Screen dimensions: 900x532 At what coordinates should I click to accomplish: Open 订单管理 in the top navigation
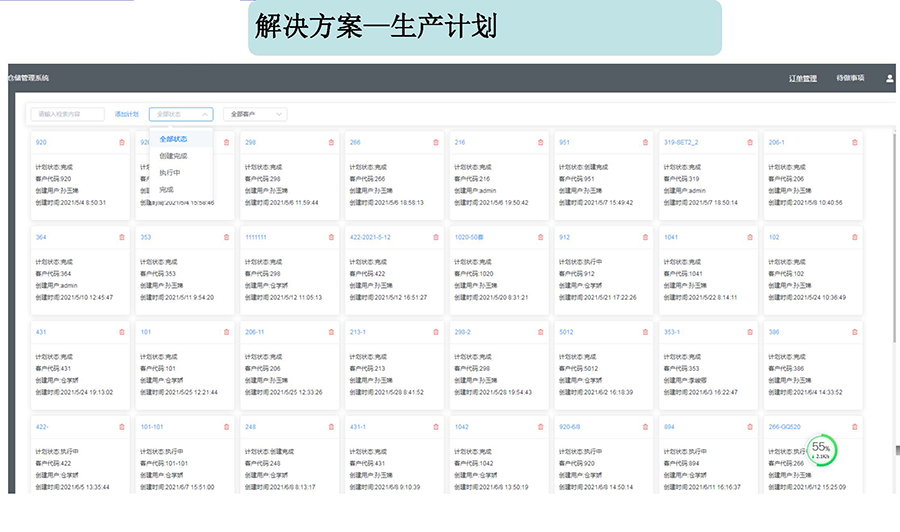[802, 78]
